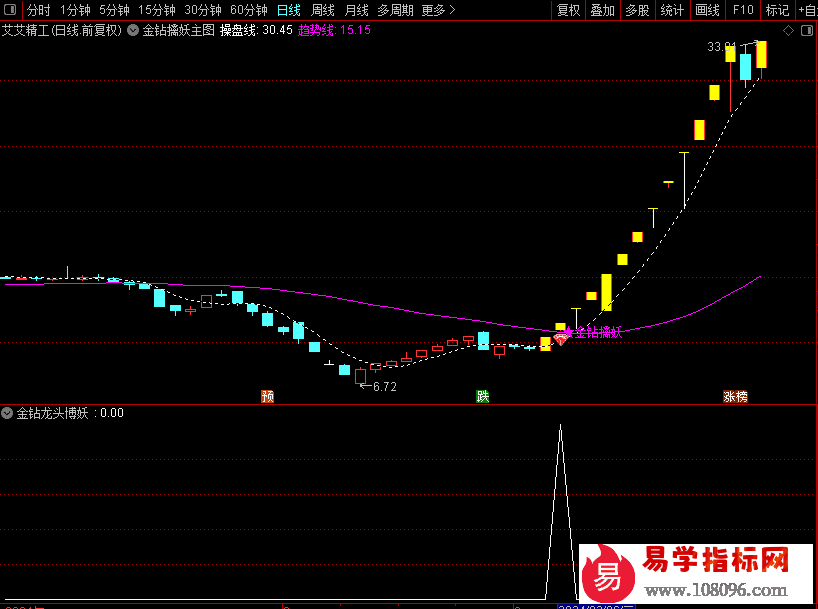Open the 画线 drawing tools
Screen dimensions: 818x609
click(707, 10)
